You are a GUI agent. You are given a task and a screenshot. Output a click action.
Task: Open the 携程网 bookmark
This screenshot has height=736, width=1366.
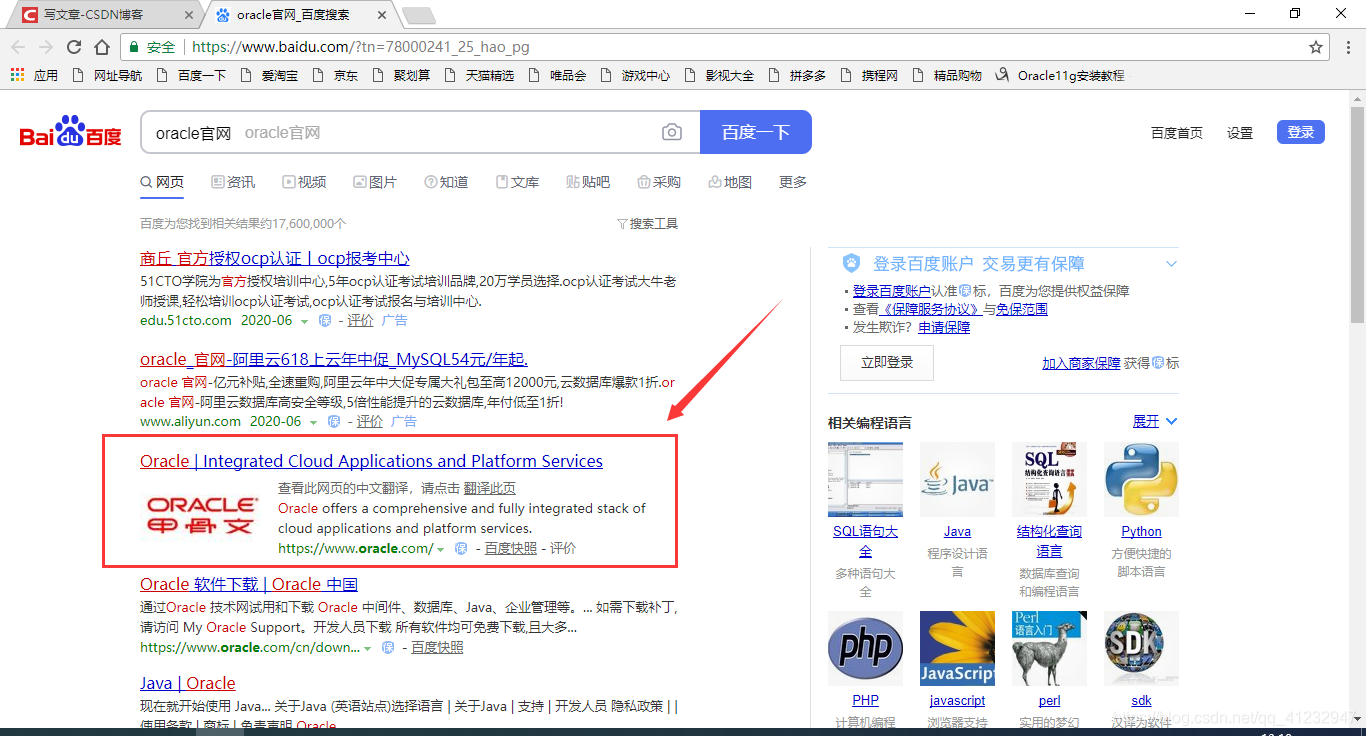(x=870, y=75)
